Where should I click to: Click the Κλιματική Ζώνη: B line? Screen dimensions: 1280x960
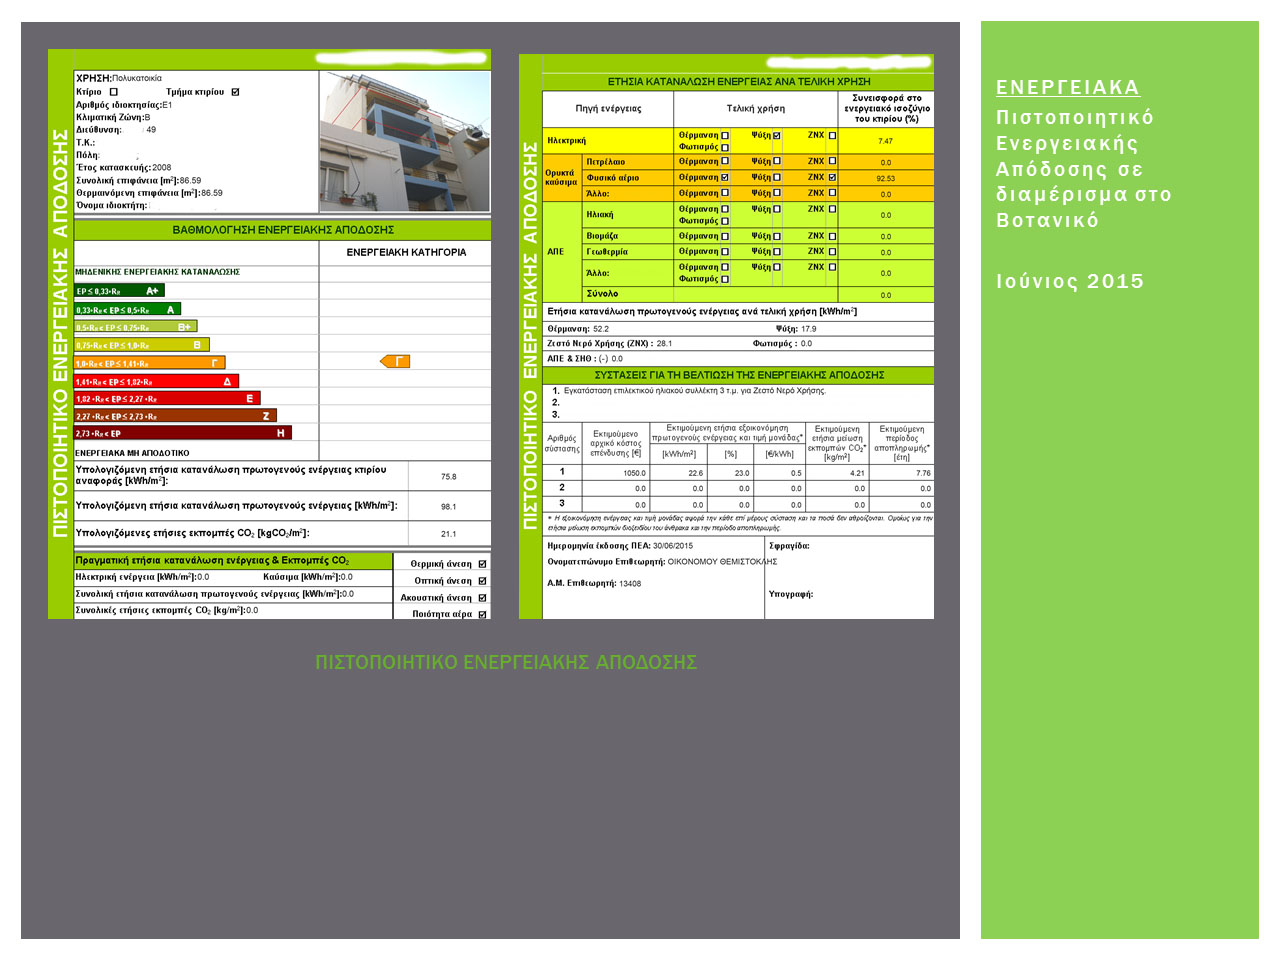[x=113, y=117]
